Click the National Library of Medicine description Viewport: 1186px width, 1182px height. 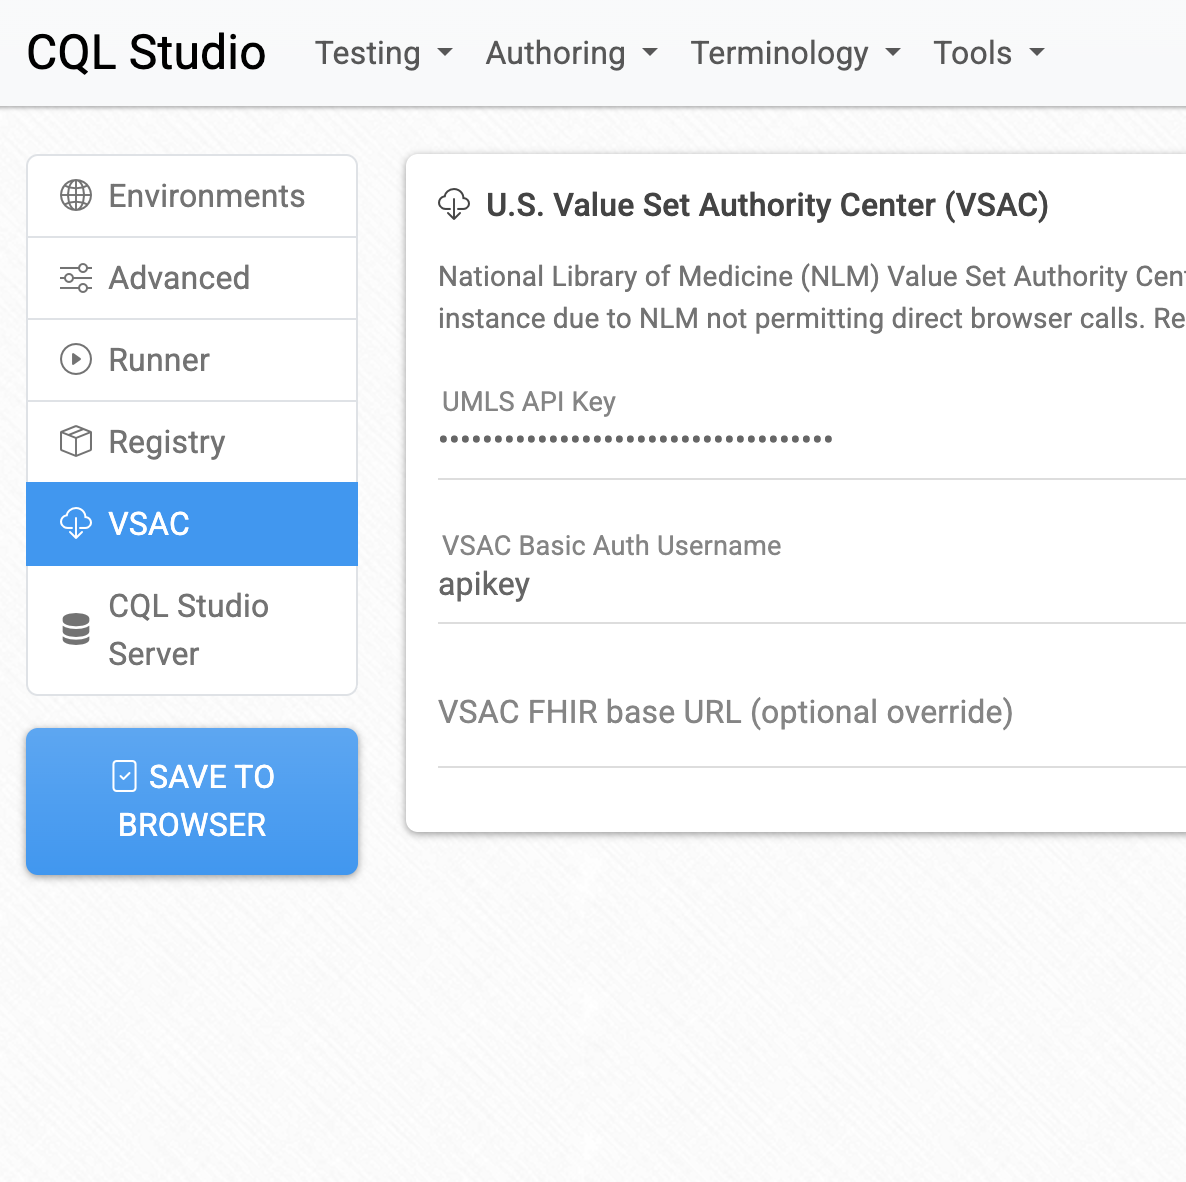point(812,297)
